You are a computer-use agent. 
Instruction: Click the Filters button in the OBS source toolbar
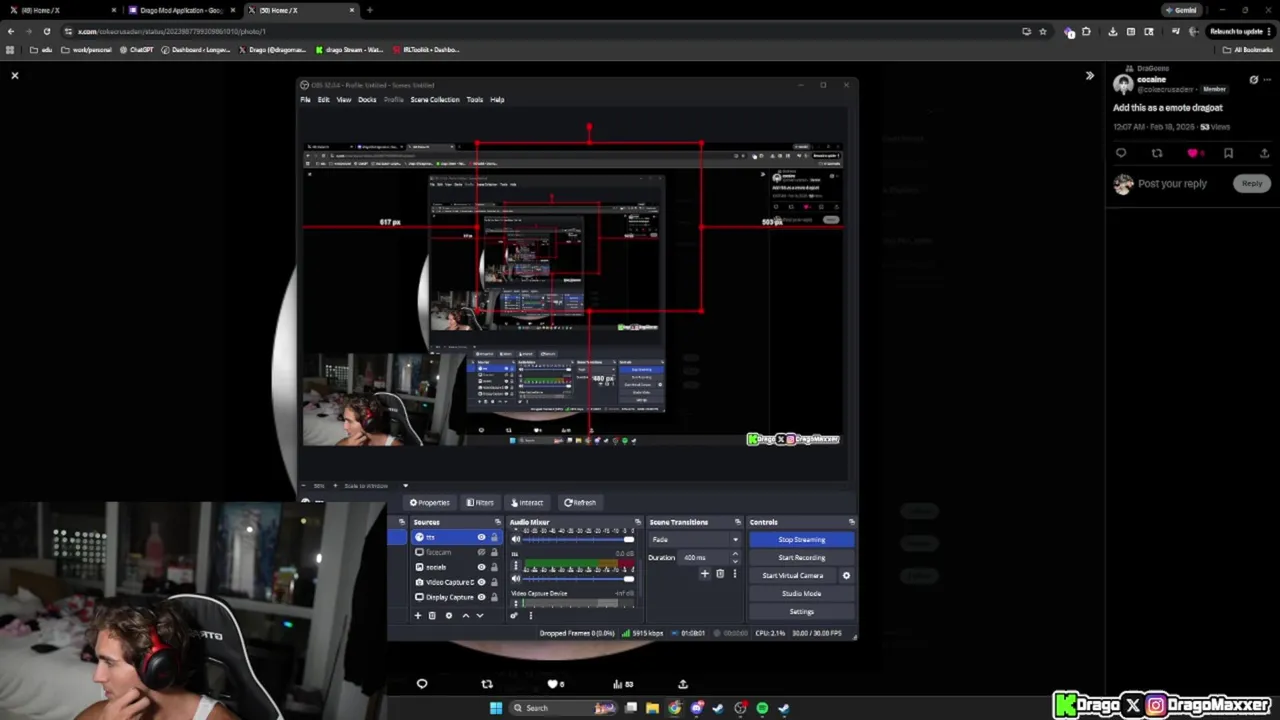480,503
